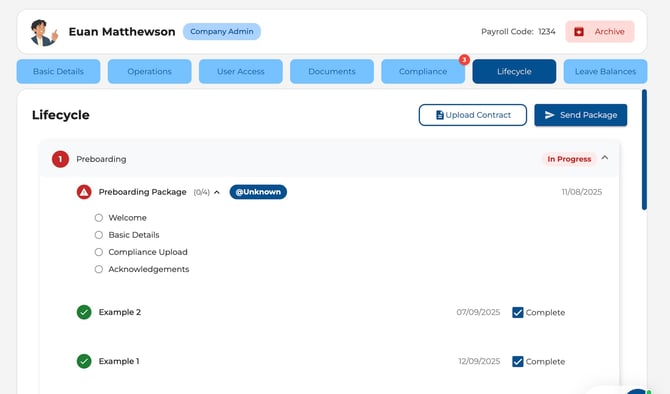This screenshot has height=394, width=670.
Task: Click Euan Matthewson's avatar image
Action: [x=44, y=32]
